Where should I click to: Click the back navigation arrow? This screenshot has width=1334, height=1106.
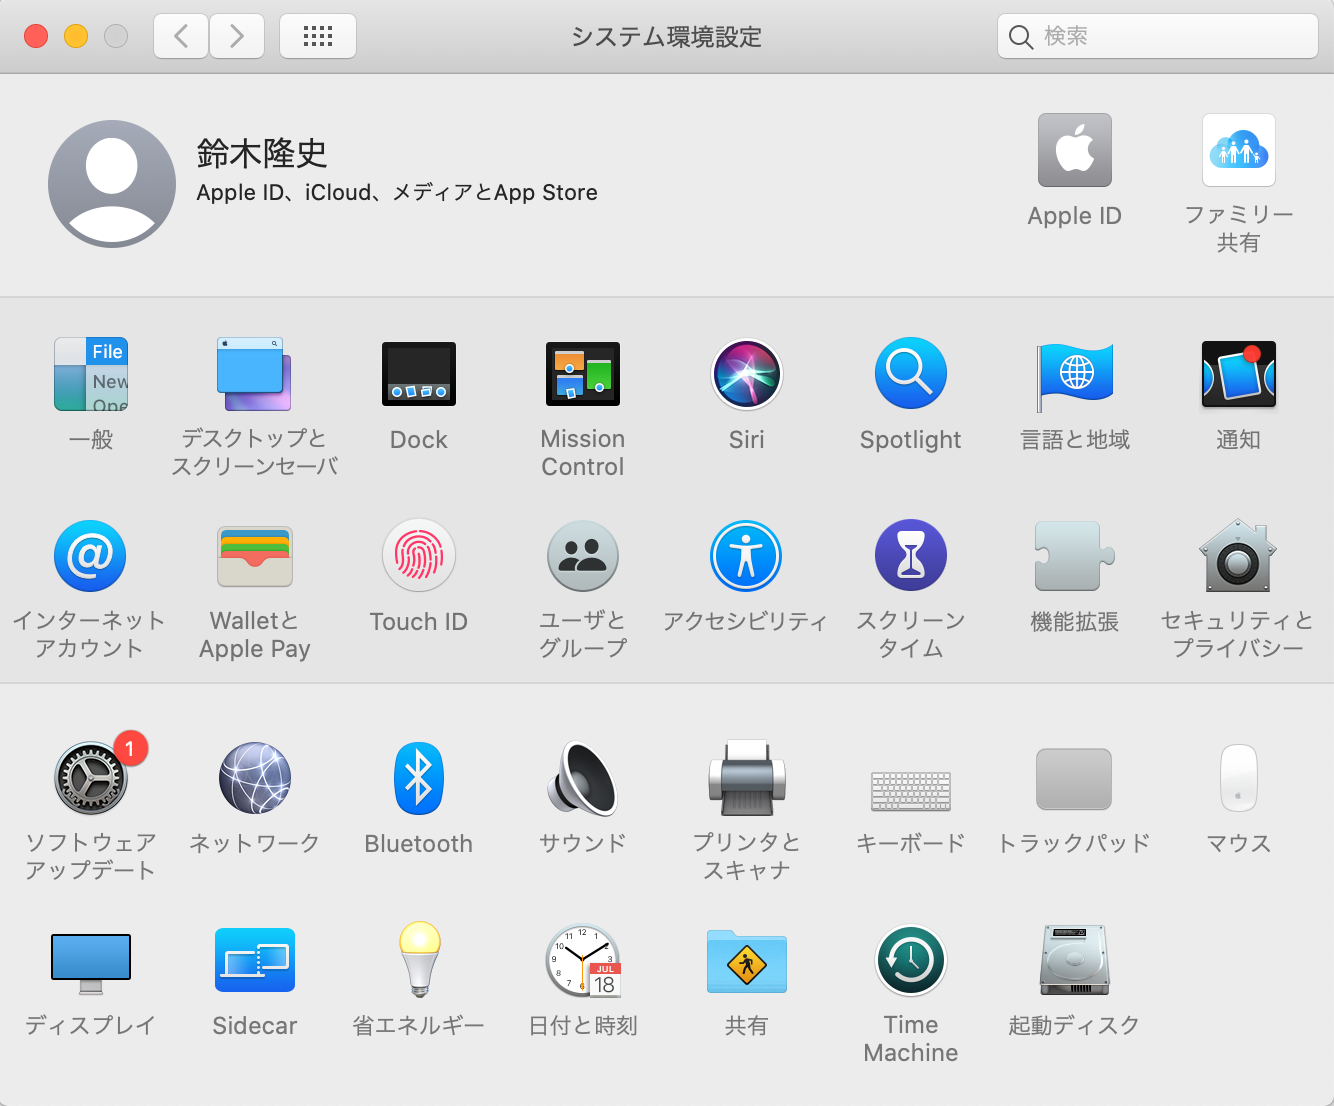coord(181,37)
